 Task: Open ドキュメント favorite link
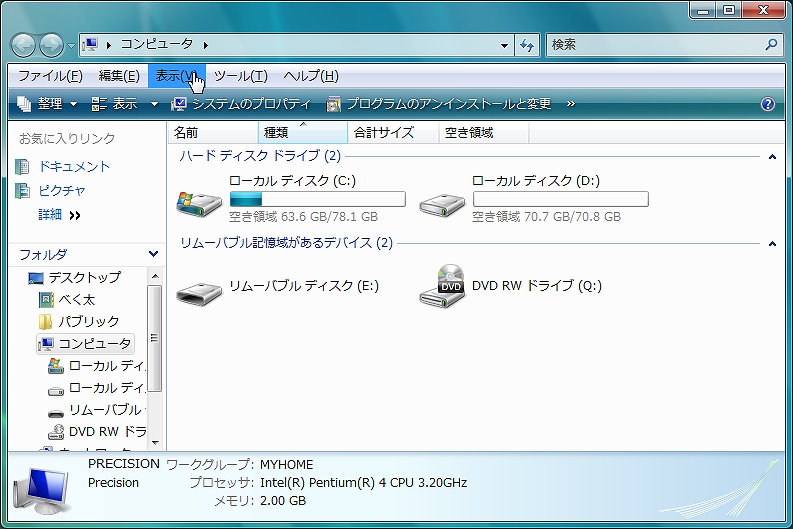pyautogui.click(x=74, y=167)
